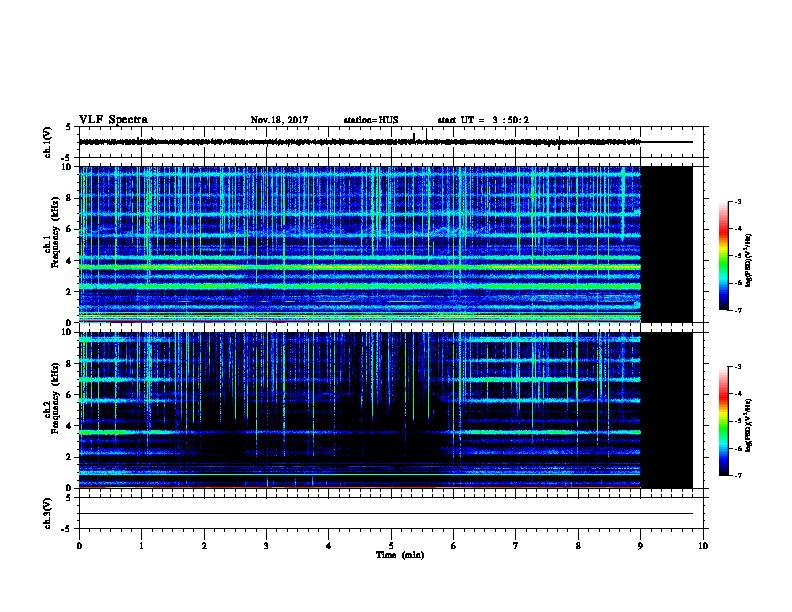Select the ch.2 colorbar "log(PSD)" label
Image resolution: width=792 pixels, height=612 pixels.
[x=748, y=426]
